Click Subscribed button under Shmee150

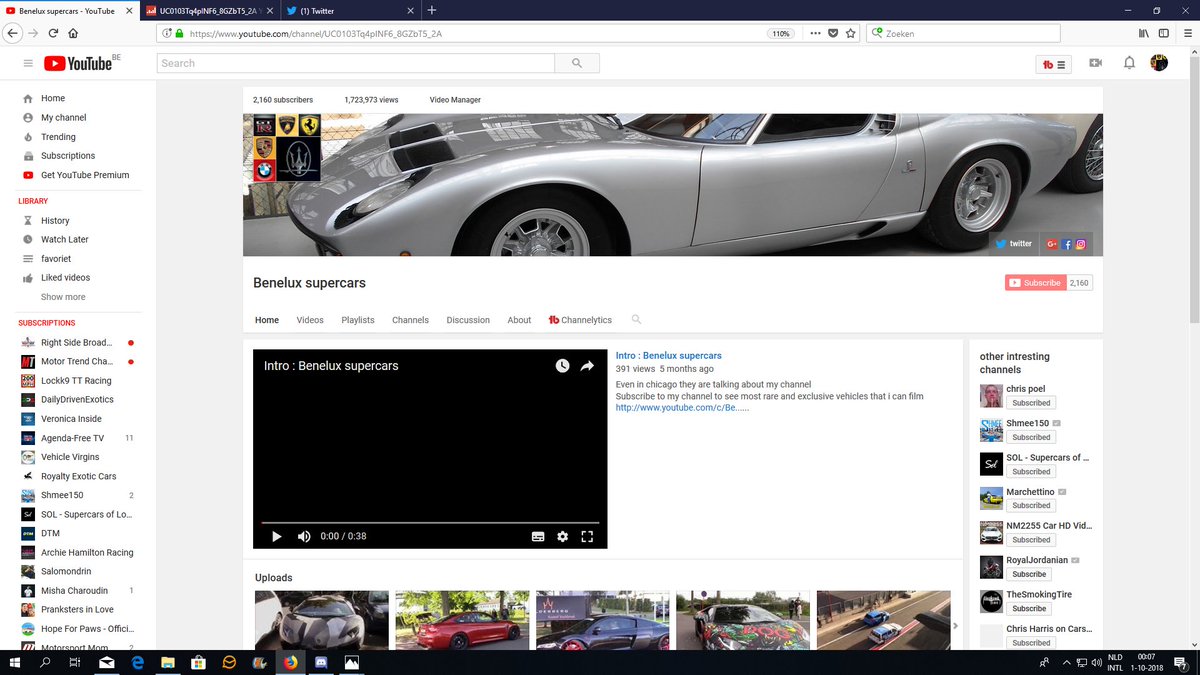point(1030,437)
